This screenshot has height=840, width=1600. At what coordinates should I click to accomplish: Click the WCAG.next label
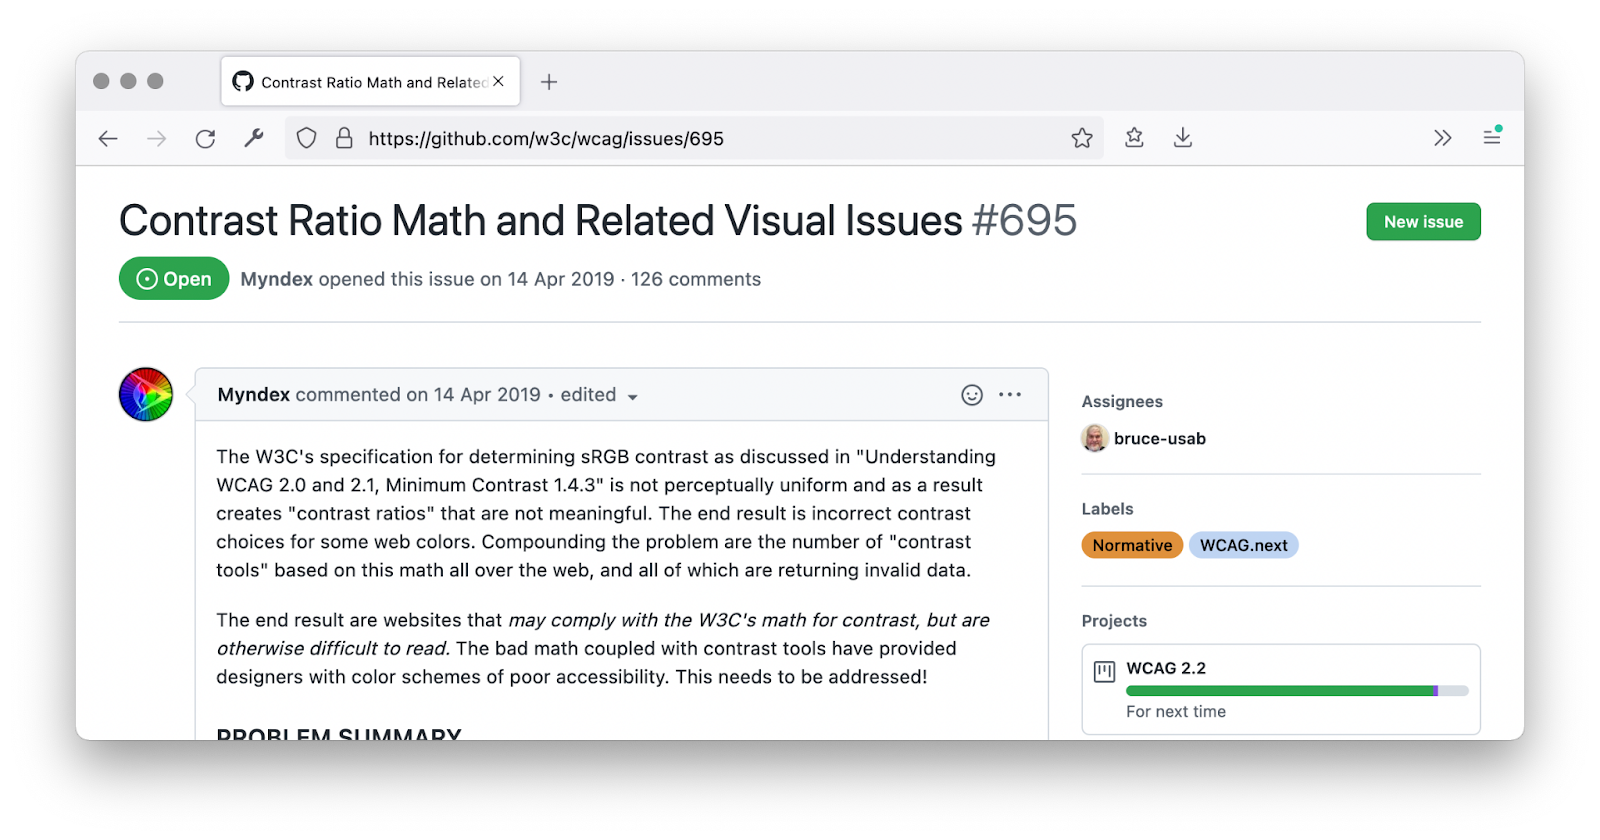point(1244,545)
